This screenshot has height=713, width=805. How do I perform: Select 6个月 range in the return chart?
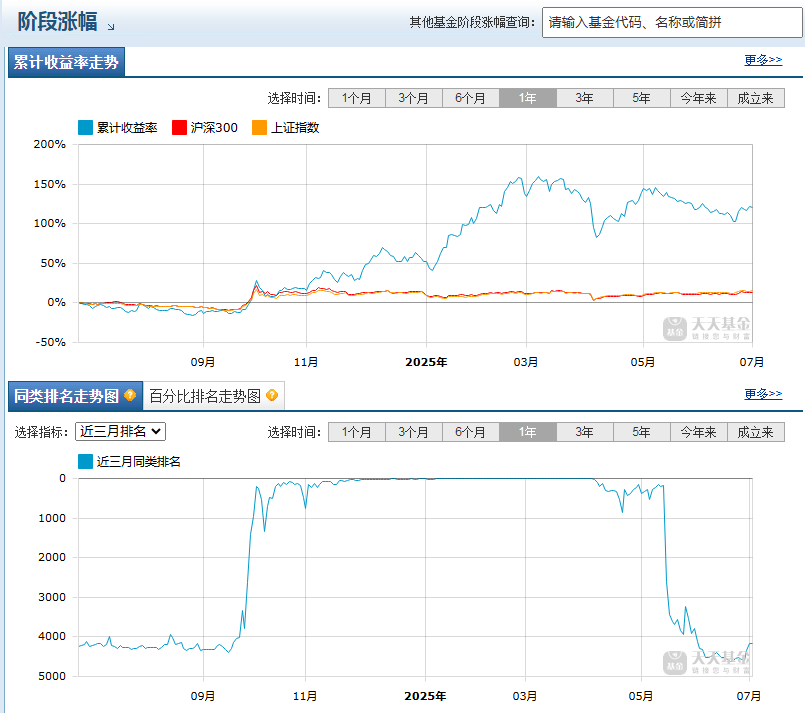click(471, 98)
